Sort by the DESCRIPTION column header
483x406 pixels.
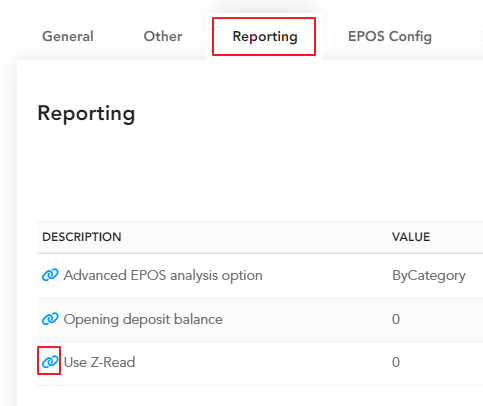tap(82, 237)
